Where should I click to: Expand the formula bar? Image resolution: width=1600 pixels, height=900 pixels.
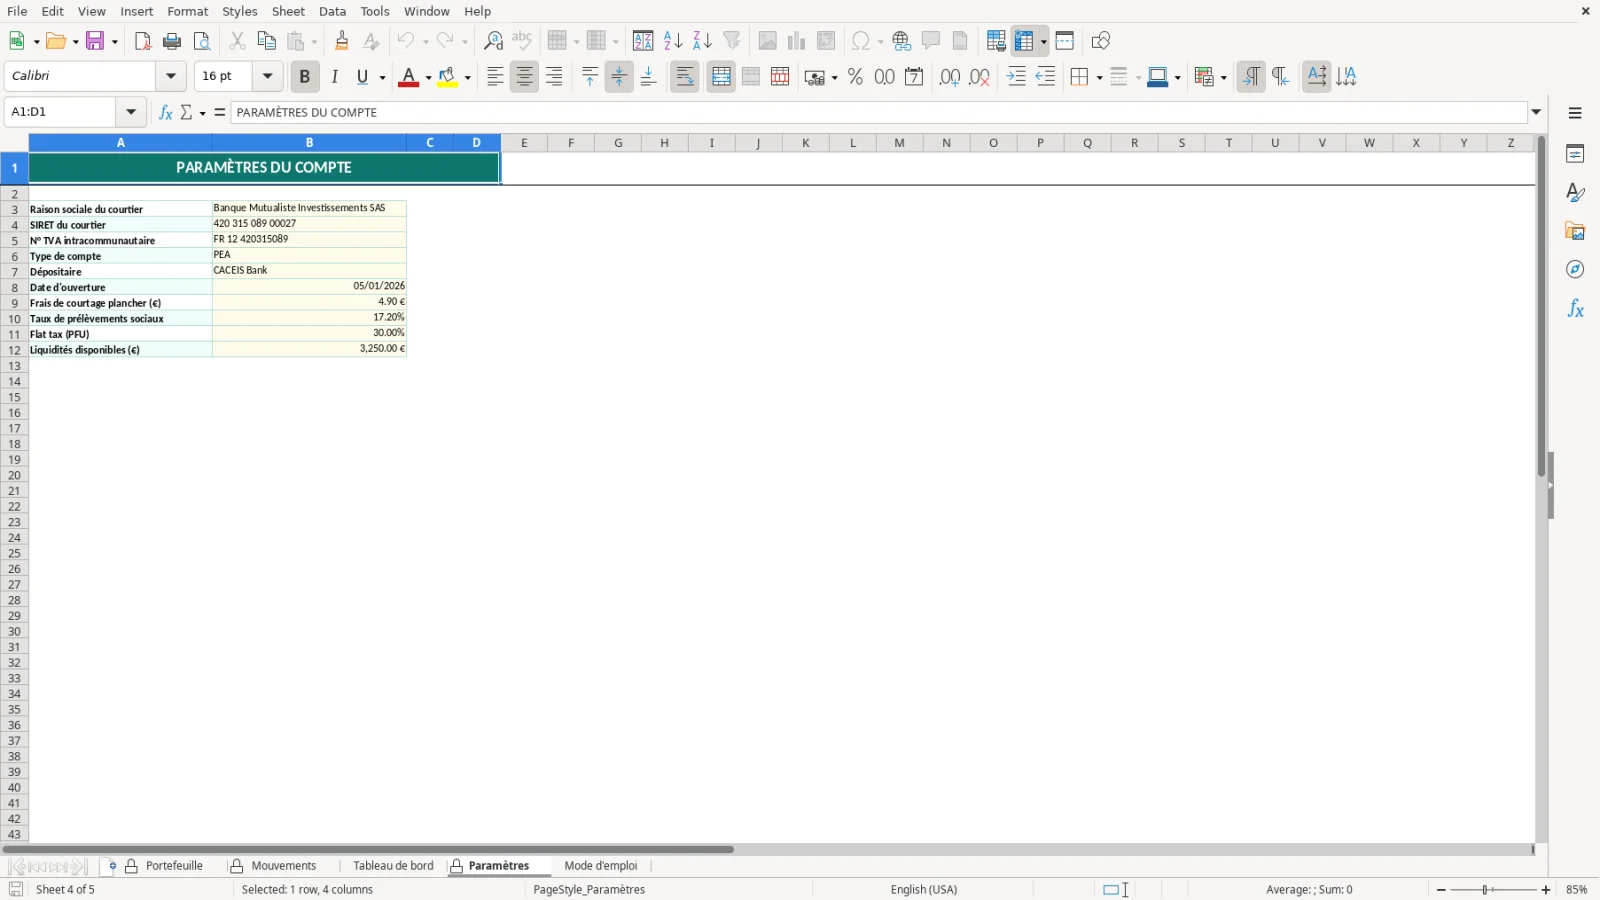1537,112
